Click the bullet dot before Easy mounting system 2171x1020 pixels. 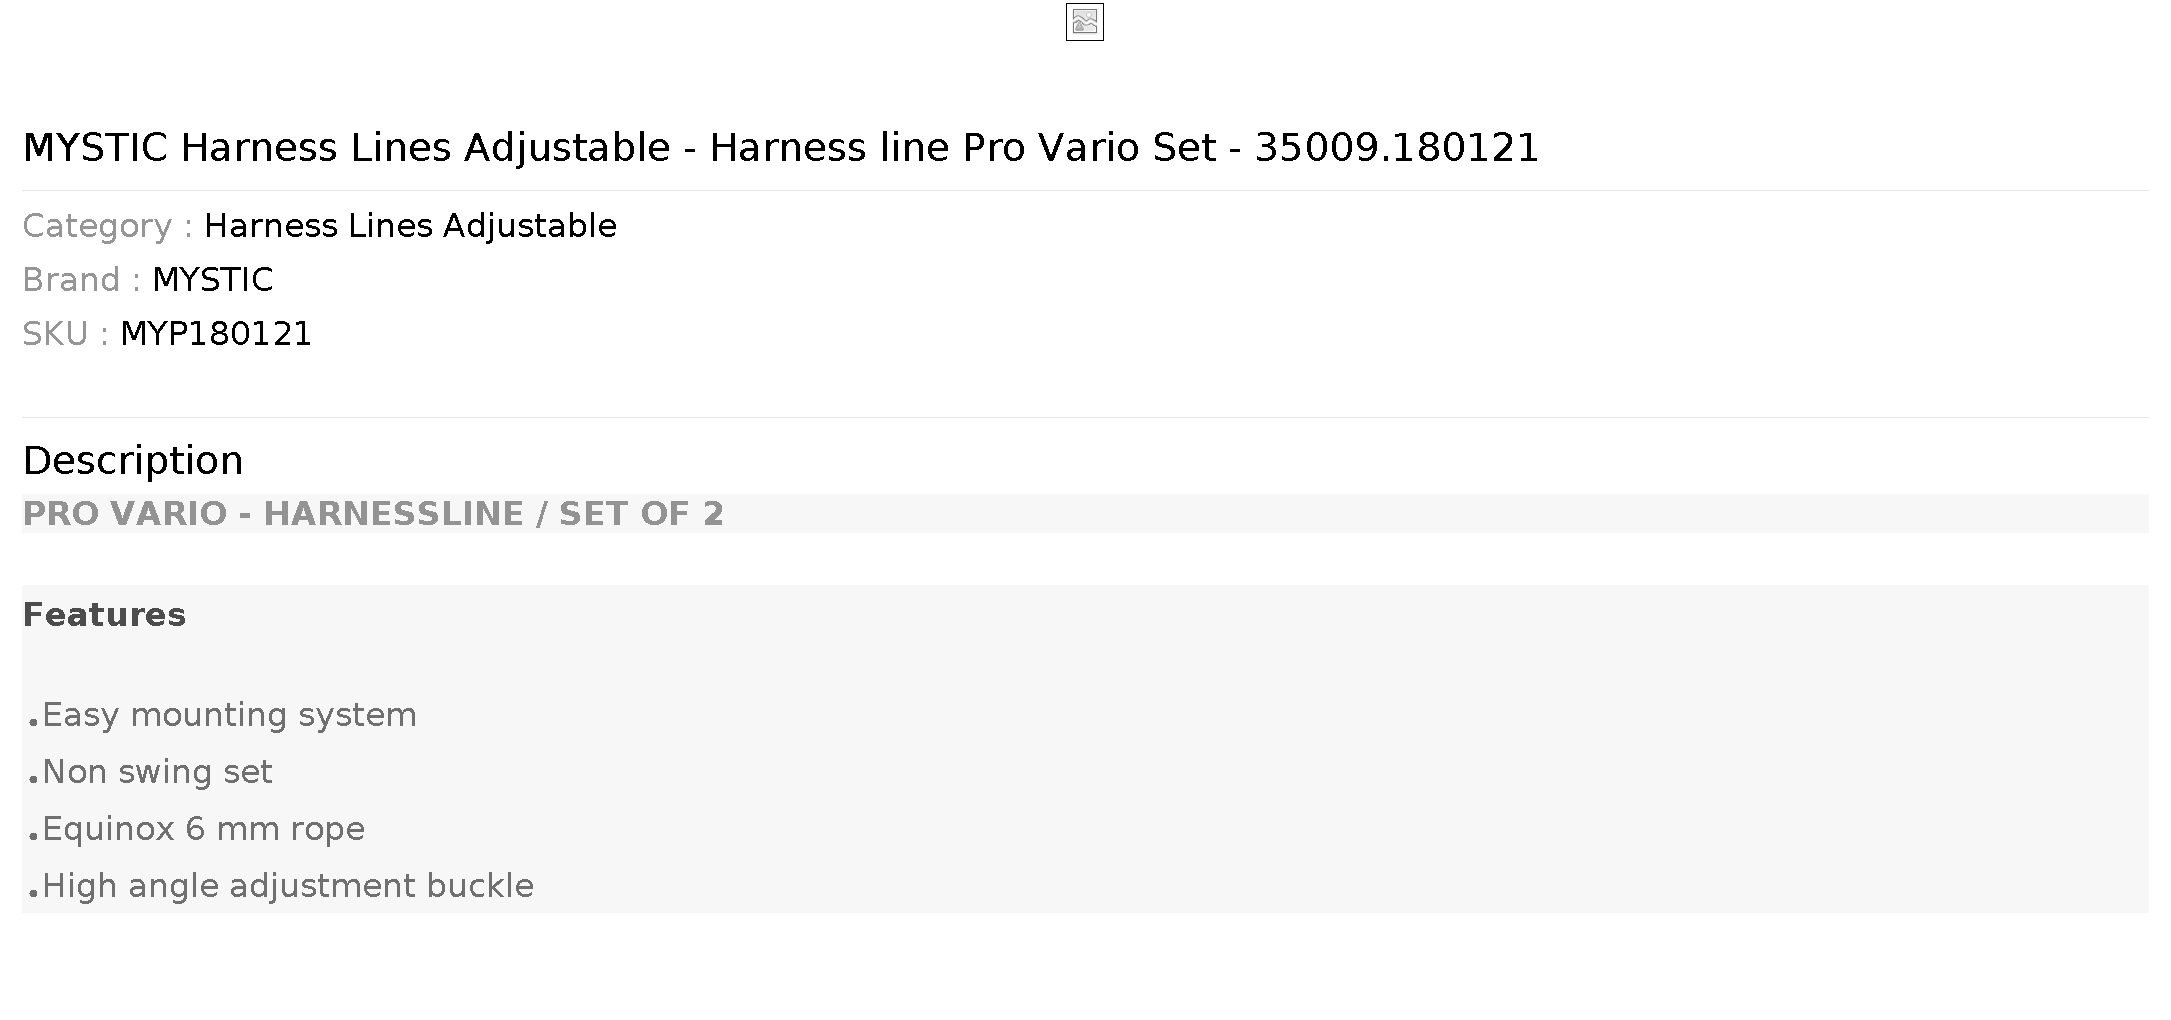33,721
